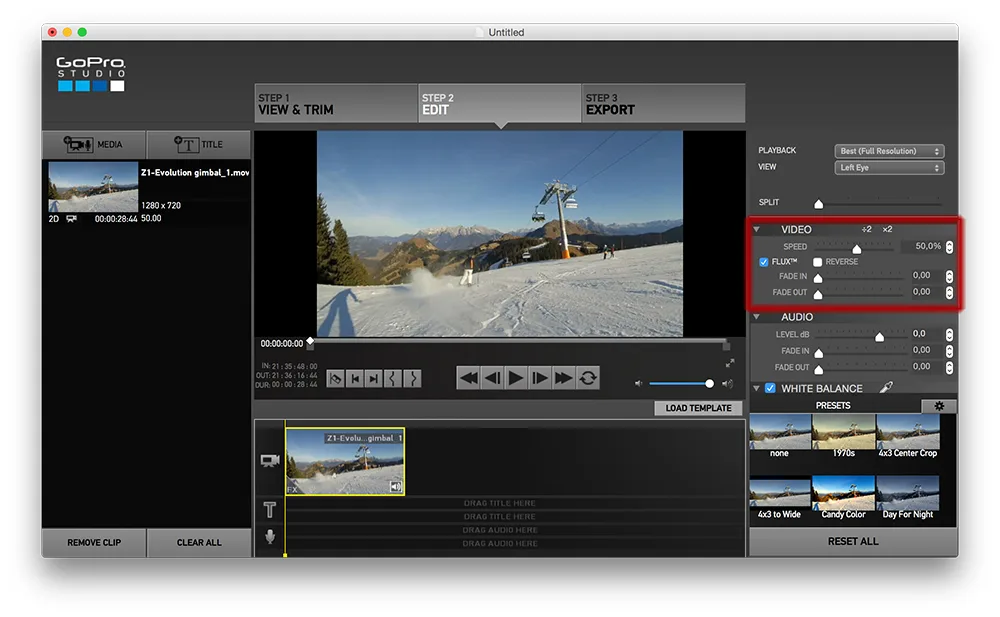Collapse the VIDEO section
The height and width of the screenshot is (617, 1000).
point(756,229)
